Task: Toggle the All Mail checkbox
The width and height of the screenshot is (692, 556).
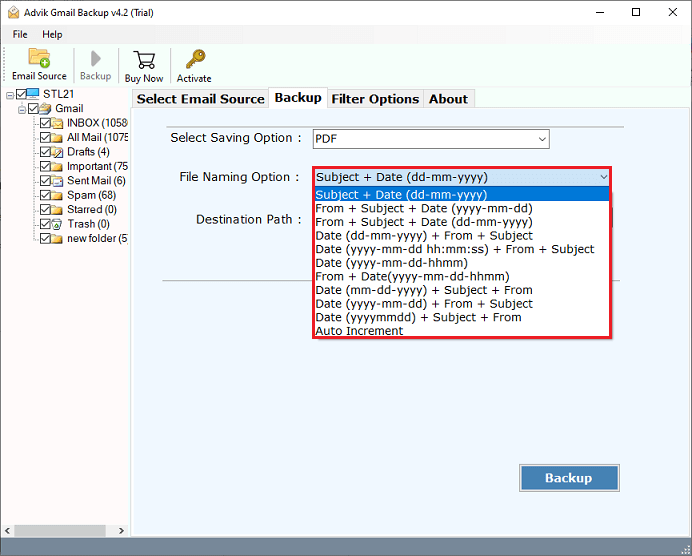Action: pos(45,137)
